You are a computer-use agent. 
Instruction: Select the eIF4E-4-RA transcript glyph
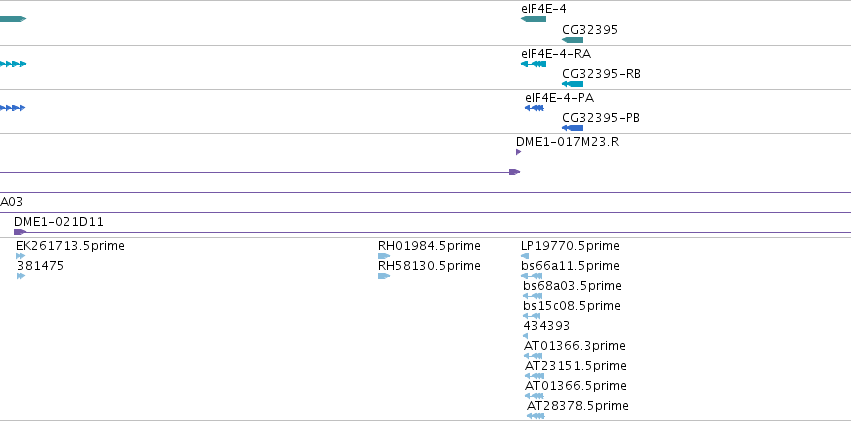[534, 64]
